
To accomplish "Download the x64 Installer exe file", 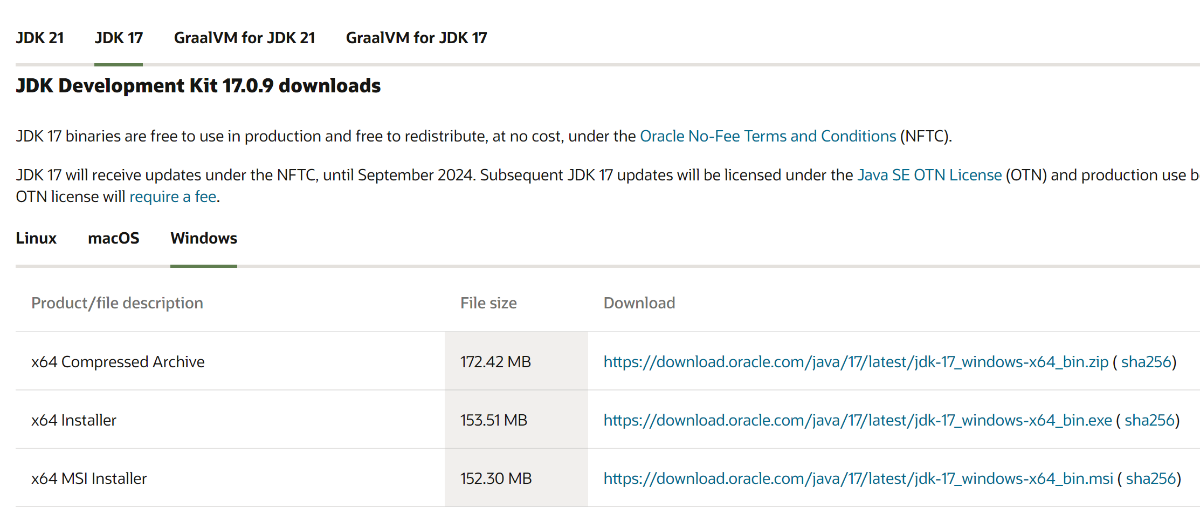I will click(x=858, y=421).
